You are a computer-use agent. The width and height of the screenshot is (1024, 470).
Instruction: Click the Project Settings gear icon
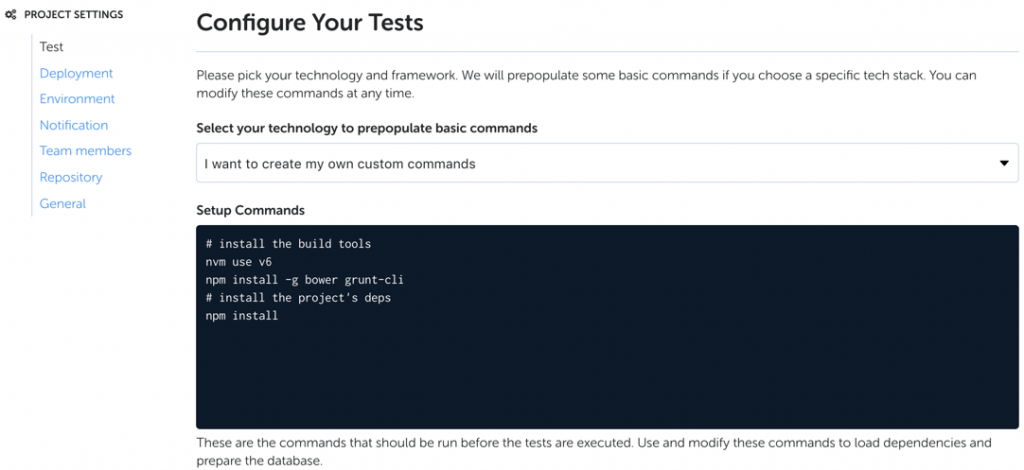10,15
